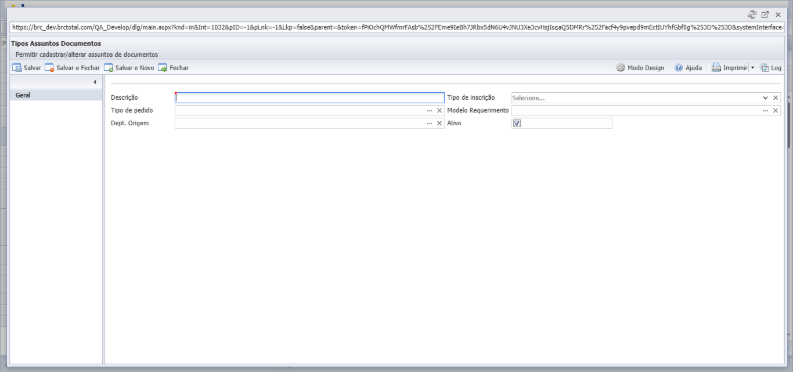Click Imprimir print button
Viewport: 793px width, 372px height.
click(x=729, y=68)
